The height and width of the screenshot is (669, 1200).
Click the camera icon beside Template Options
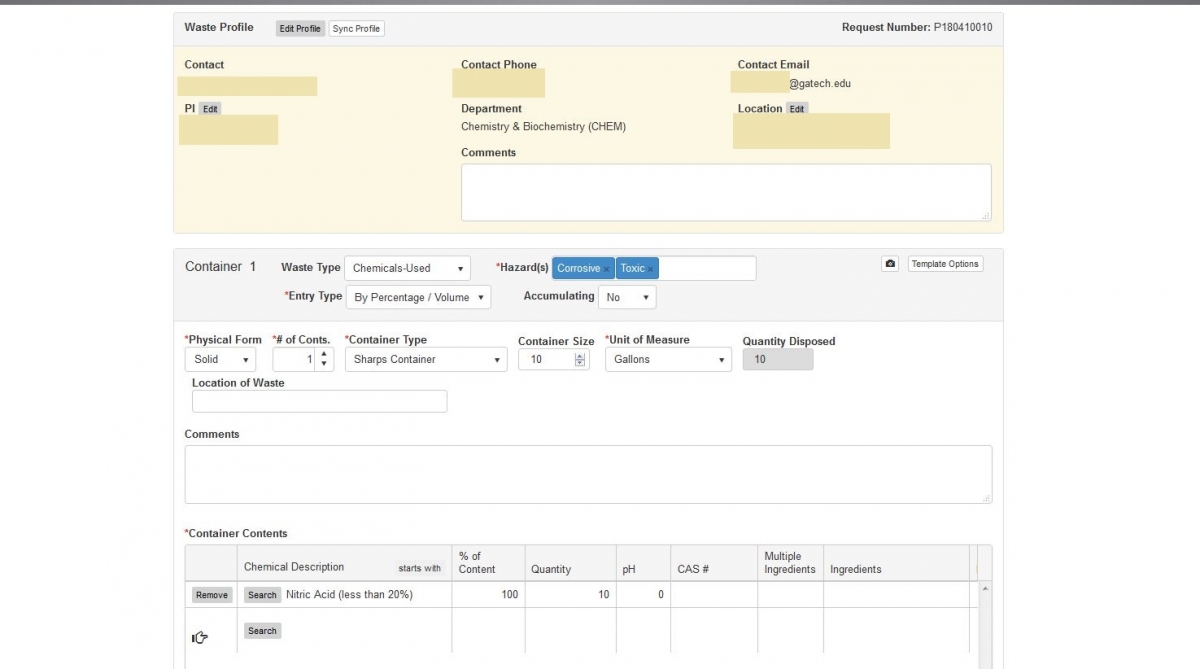click(x=890, y=264)
